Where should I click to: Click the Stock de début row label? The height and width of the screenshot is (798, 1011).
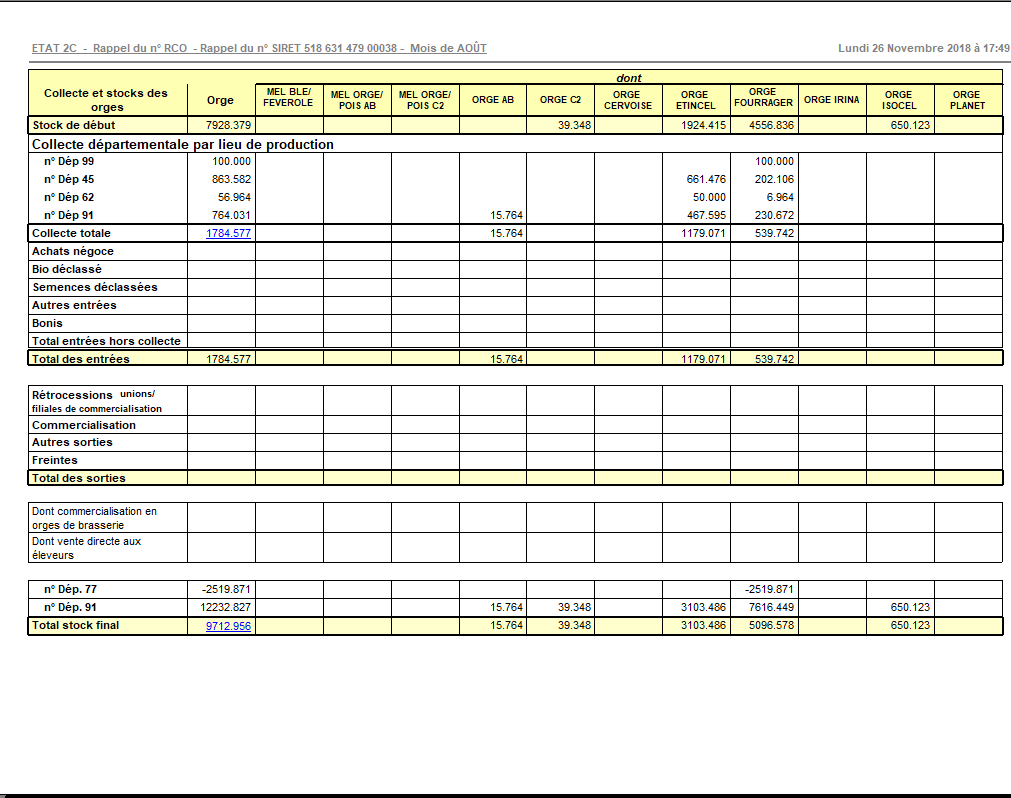(73, 125)
